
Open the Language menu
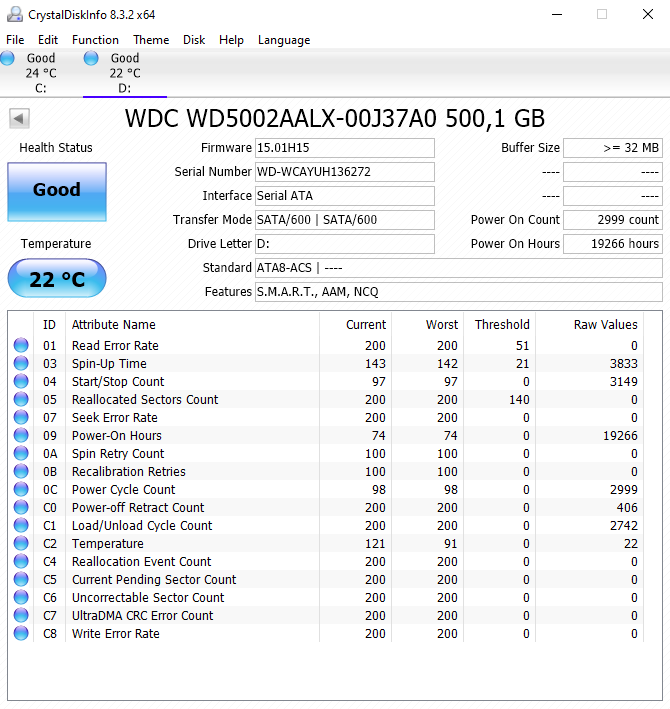[284, 40]
